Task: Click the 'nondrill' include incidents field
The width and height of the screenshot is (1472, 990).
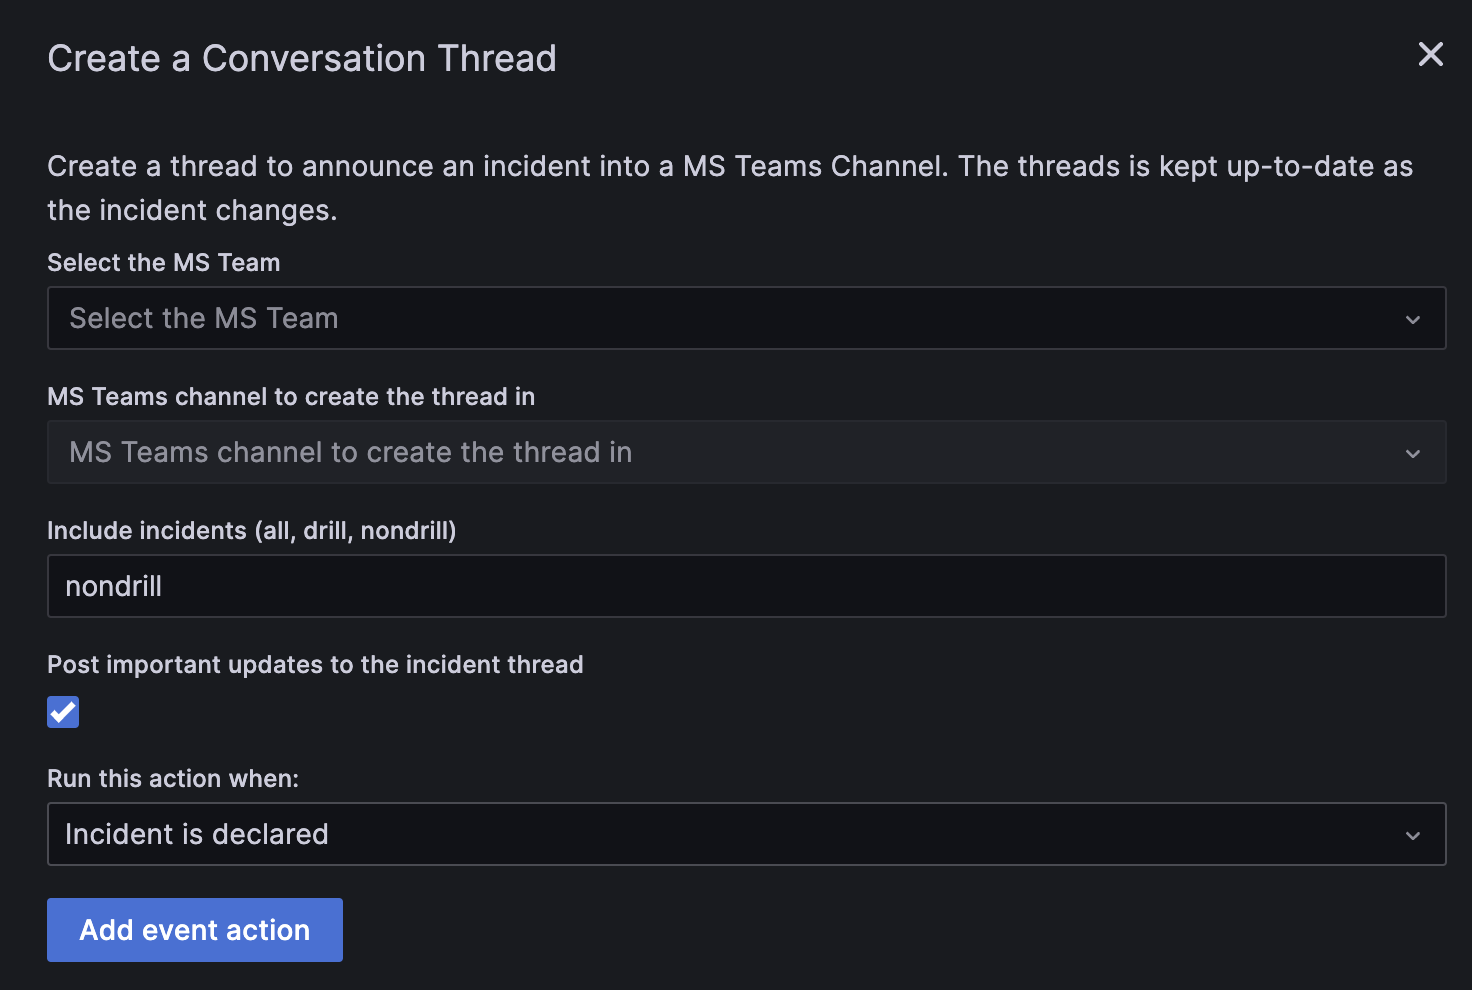Action: (x=746, y=586)
